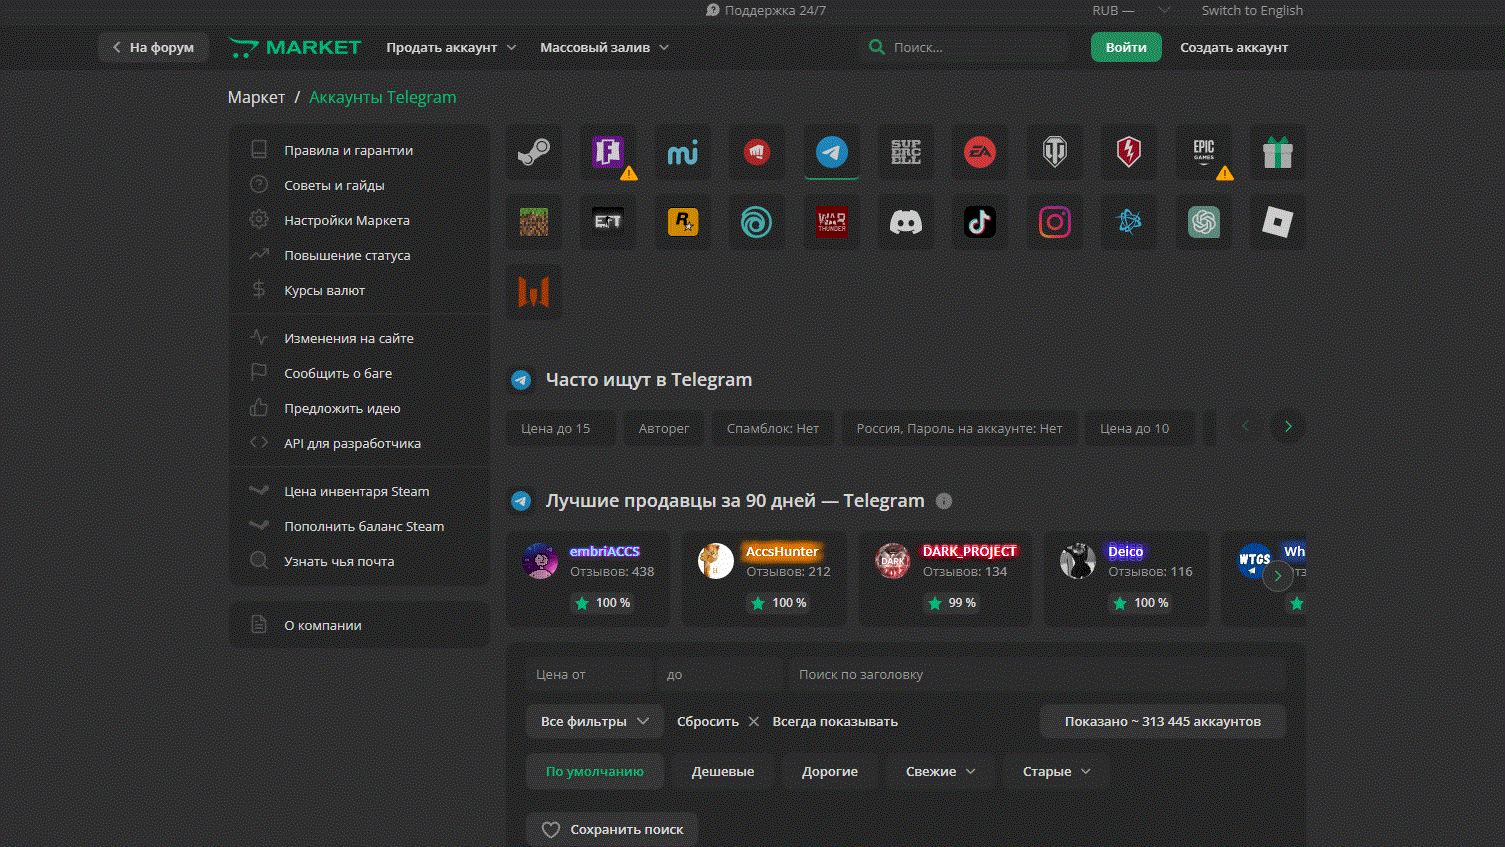Image resolution: width=1505 pixels, height=847 pixels.
Task: Open API для разработчика menu item
Action: (x=360, y=443)
